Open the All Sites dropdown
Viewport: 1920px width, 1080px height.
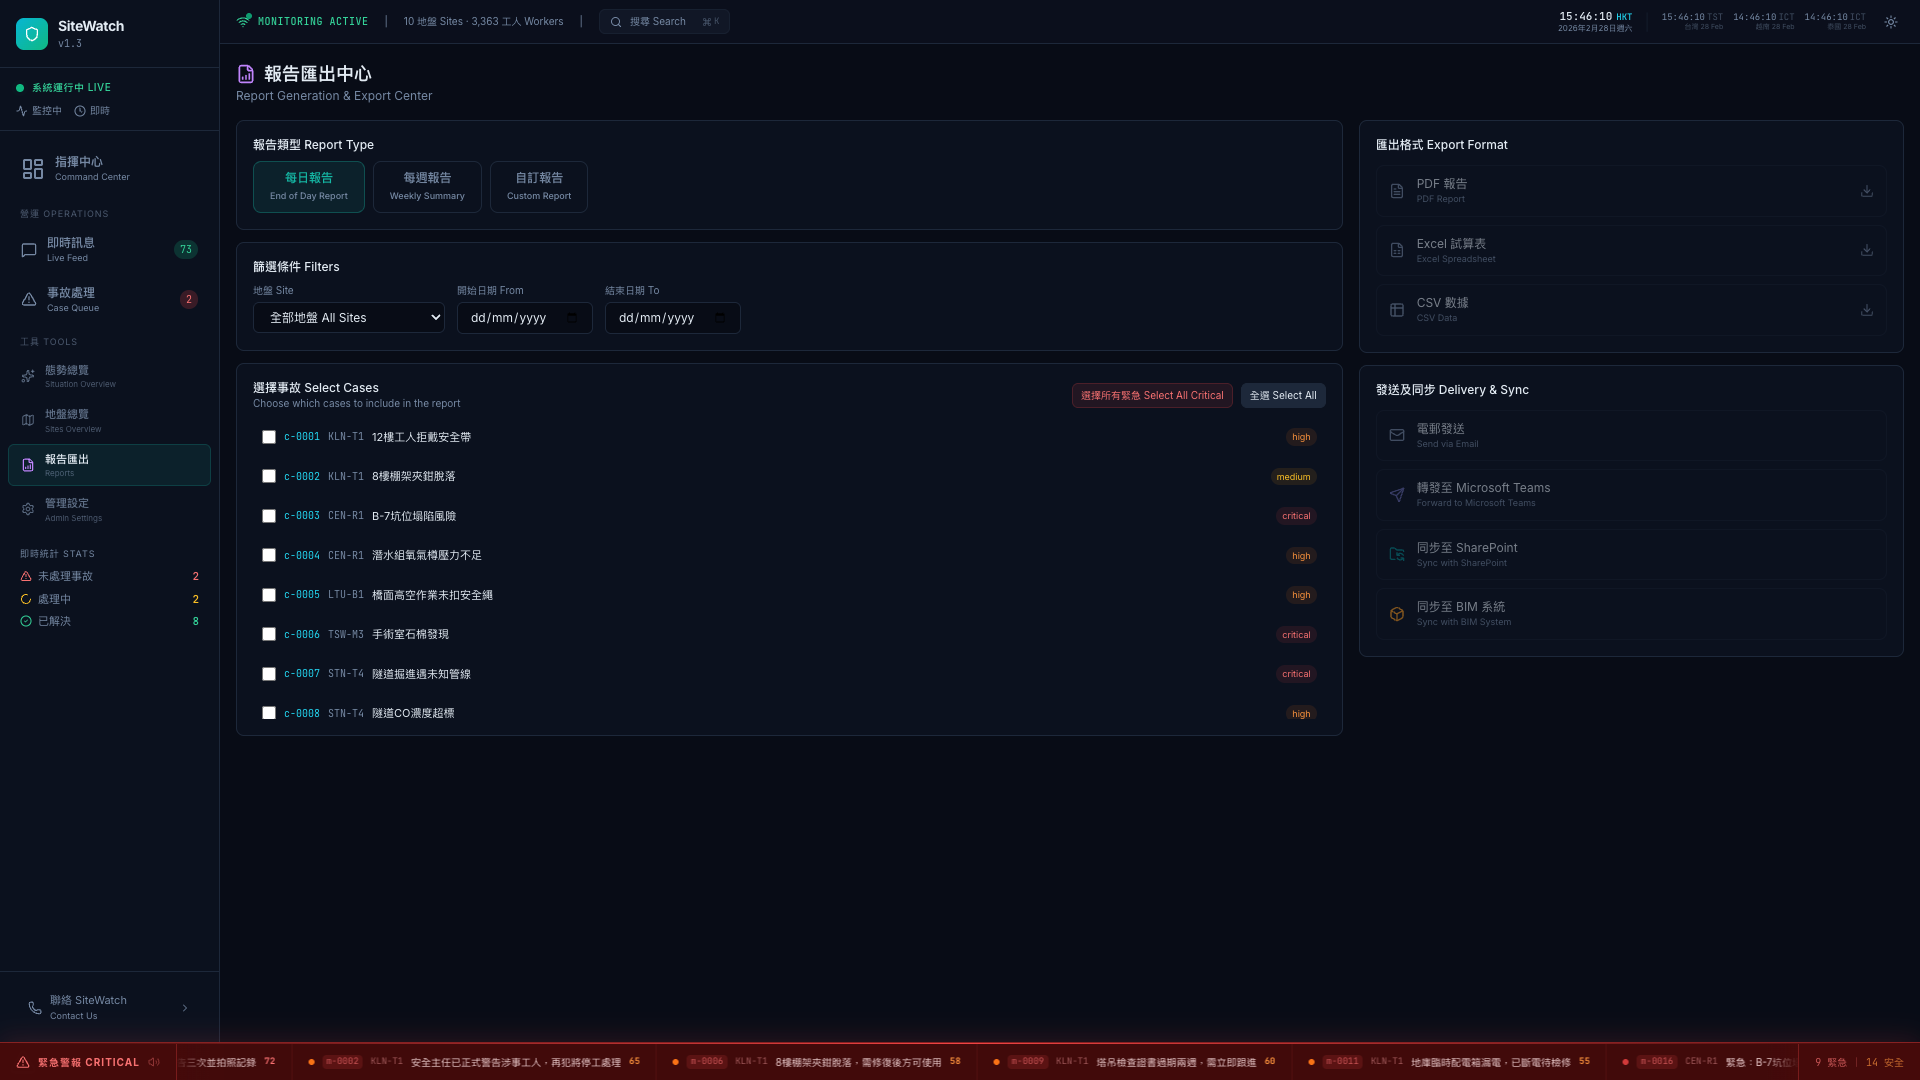click(348, 318)
